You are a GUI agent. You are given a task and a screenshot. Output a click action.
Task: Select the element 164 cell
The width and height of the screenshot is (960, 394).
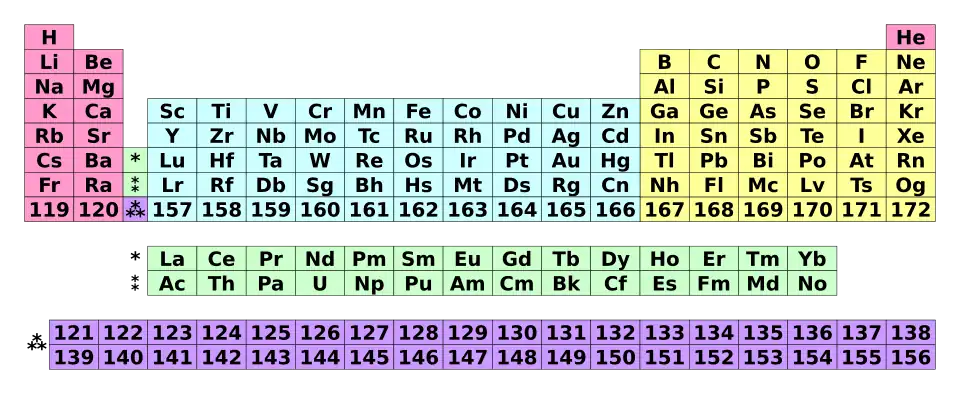(x=517, y=209)
